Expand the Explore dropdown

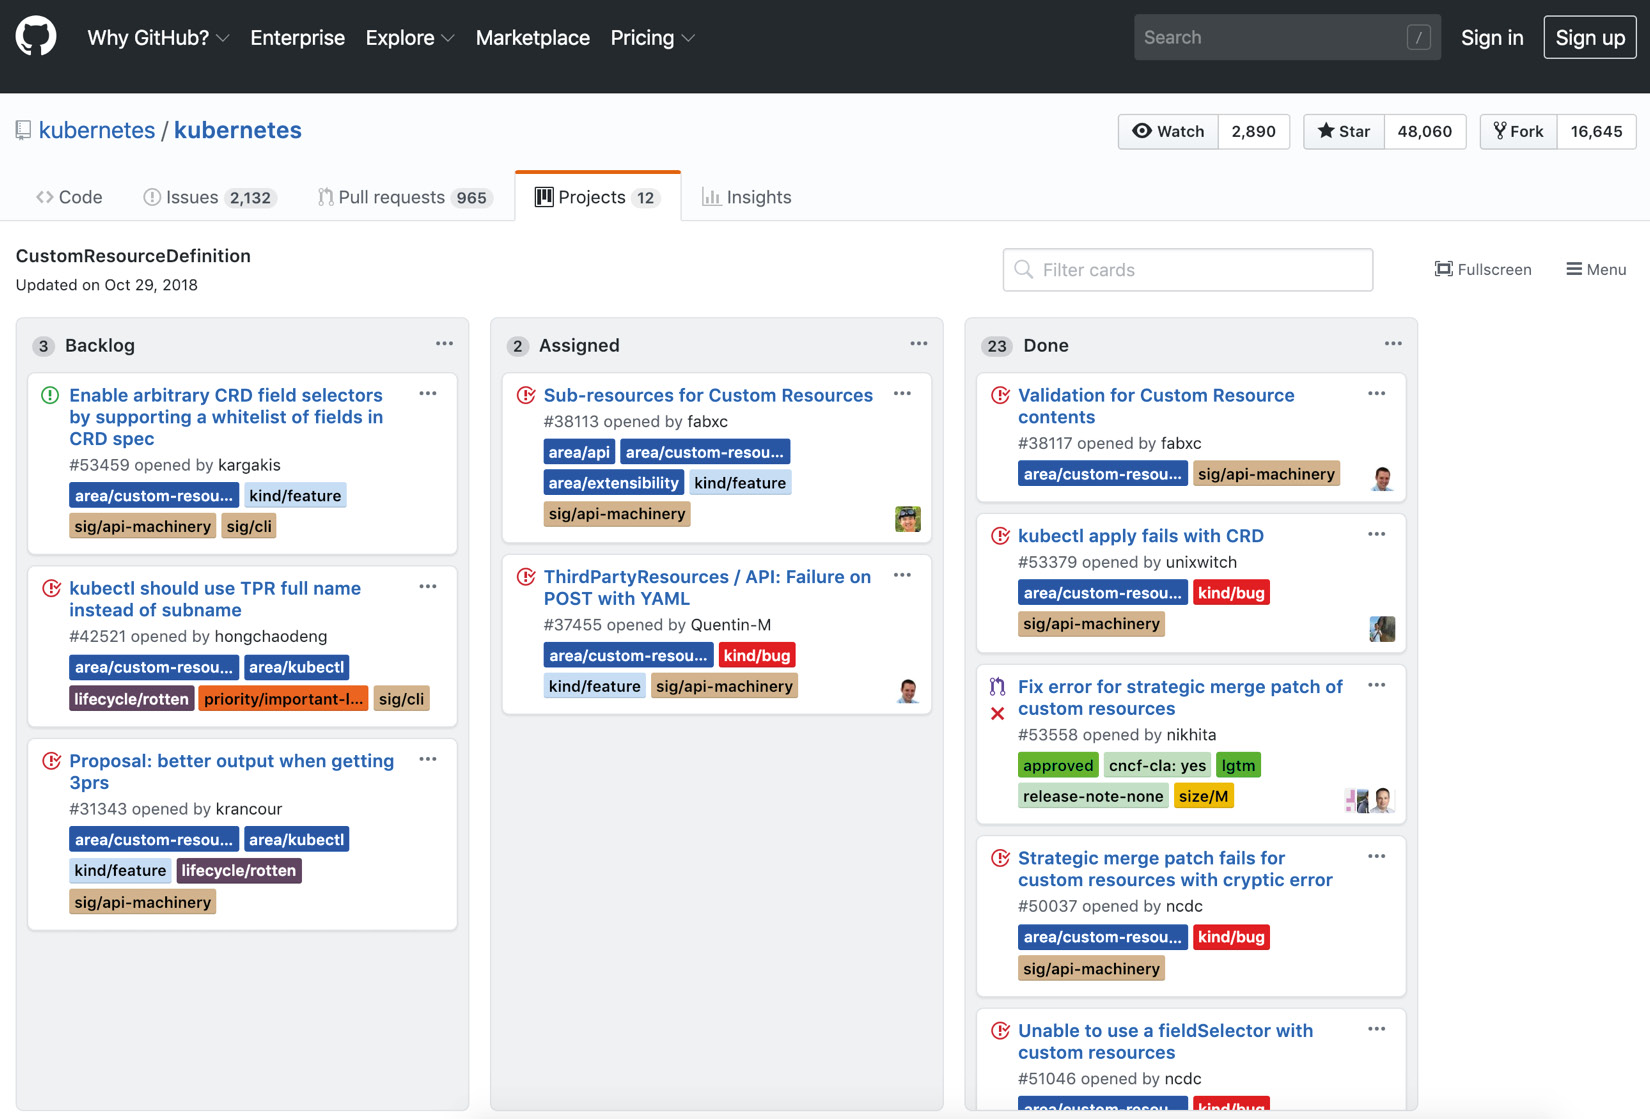(410, 38)
